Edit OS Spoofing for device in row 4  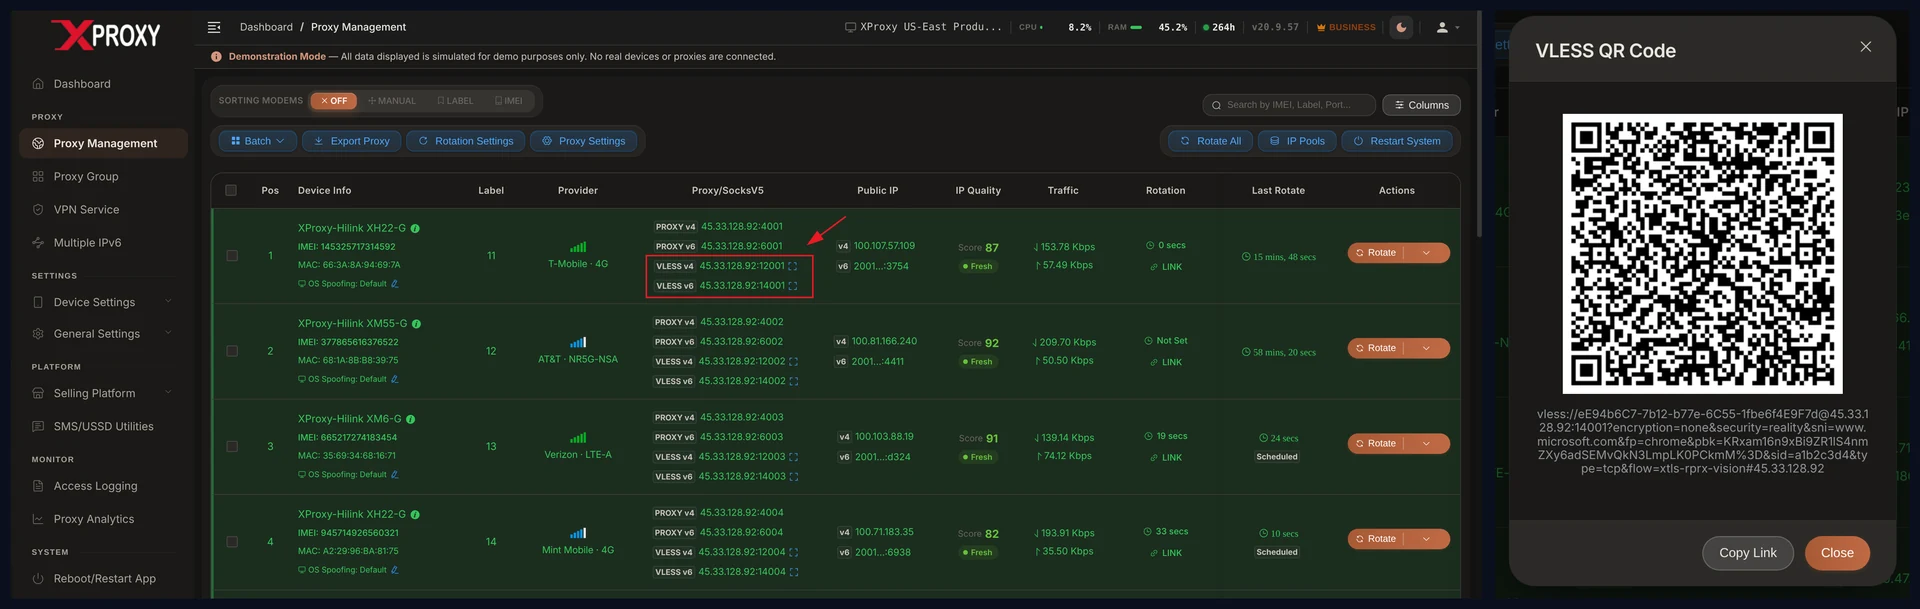[394, 570]
